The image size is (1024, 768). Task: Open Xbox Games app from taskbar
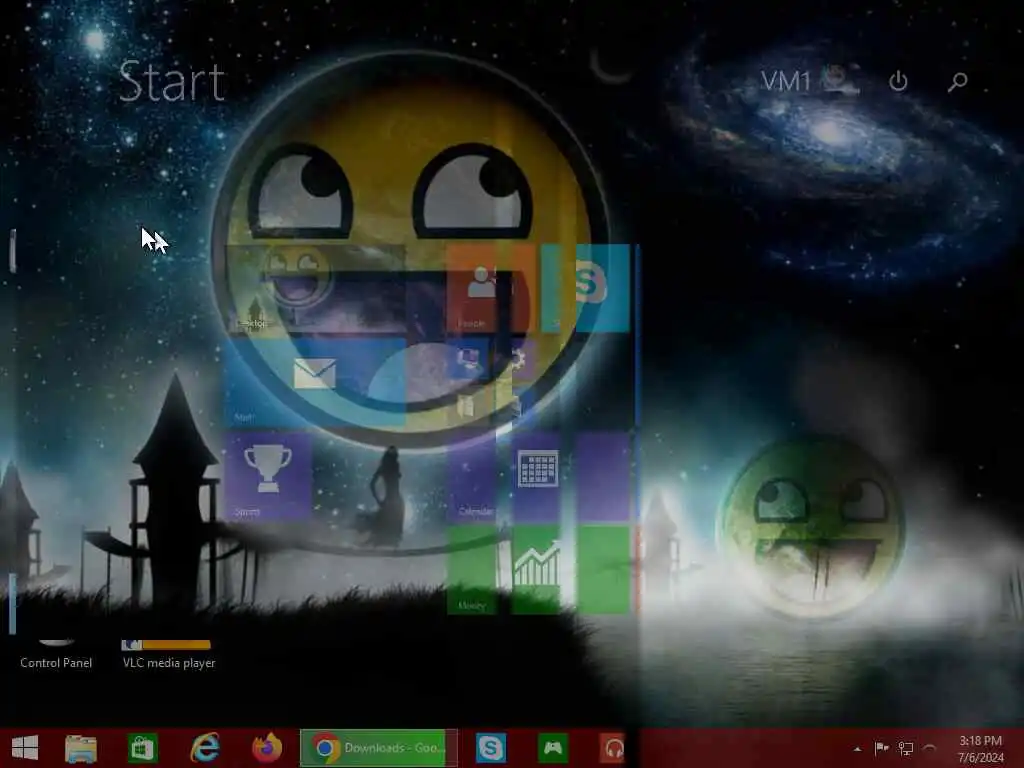[x=552, y=748]
